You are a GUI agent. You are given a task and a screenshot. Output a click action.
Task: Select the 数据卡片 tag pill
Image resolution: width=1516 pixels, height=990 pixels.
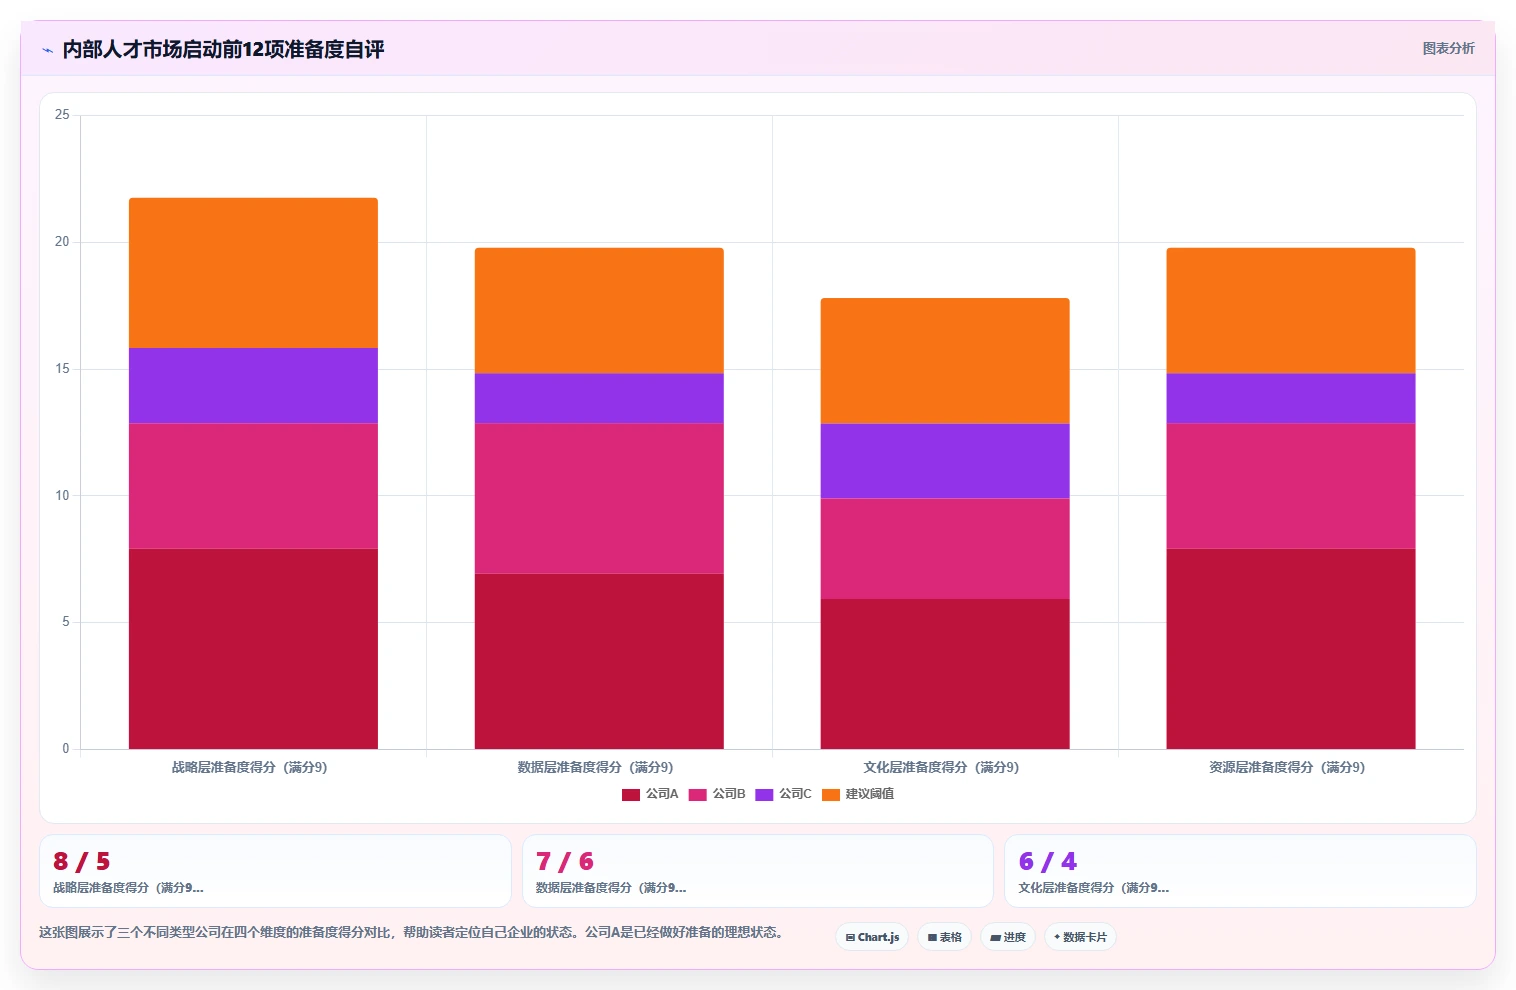(1080, 937)
